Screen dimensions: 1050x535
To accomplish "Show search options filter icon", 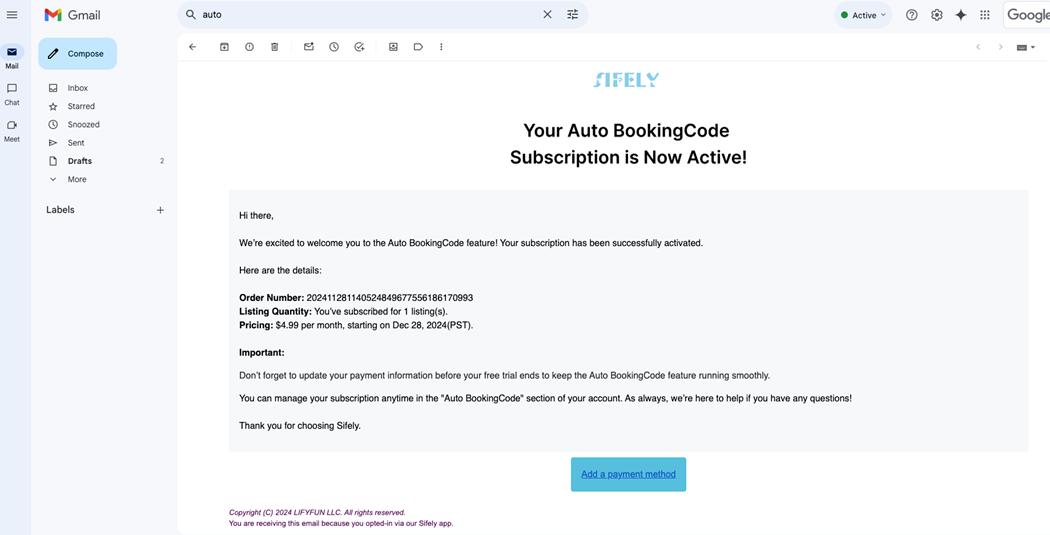I will click(x=573, y=15).
